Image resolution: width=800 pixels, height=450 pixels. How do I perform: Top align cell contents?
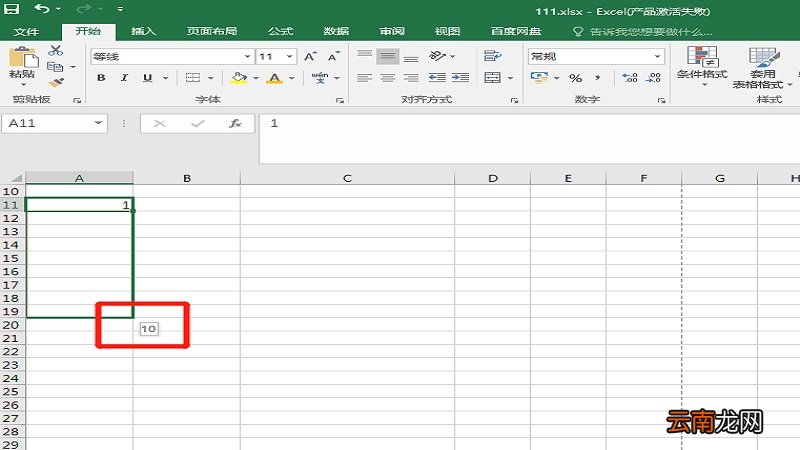(x=364, y=56)
